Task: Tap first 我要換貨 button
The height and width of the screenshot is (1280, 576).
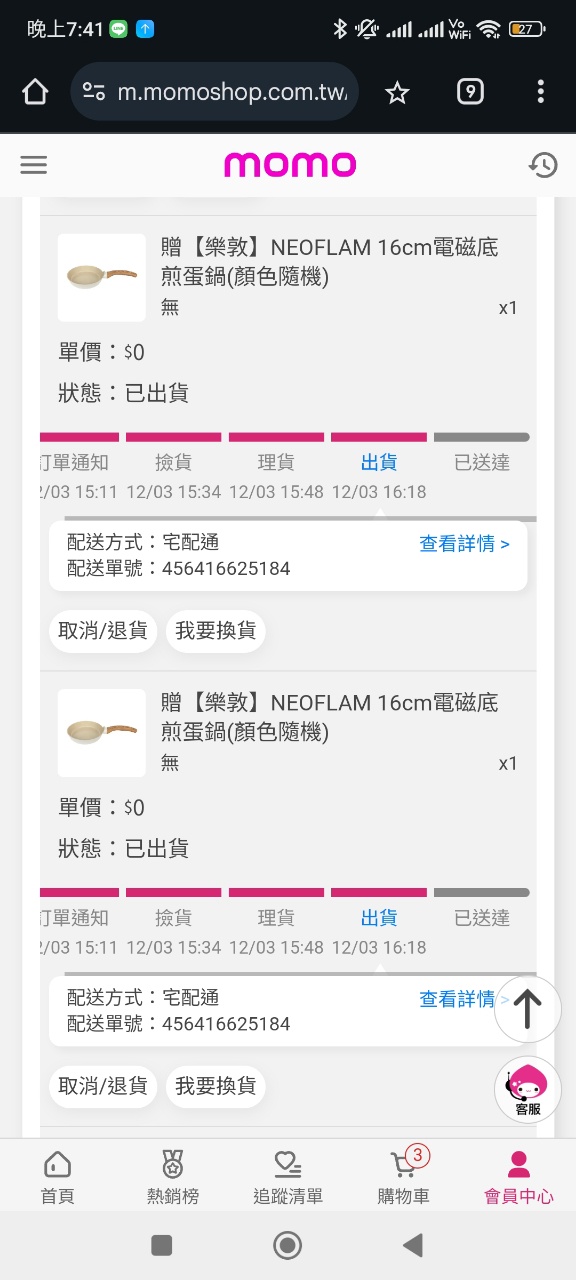Action: pyautogui.click(x=216, y=631)
